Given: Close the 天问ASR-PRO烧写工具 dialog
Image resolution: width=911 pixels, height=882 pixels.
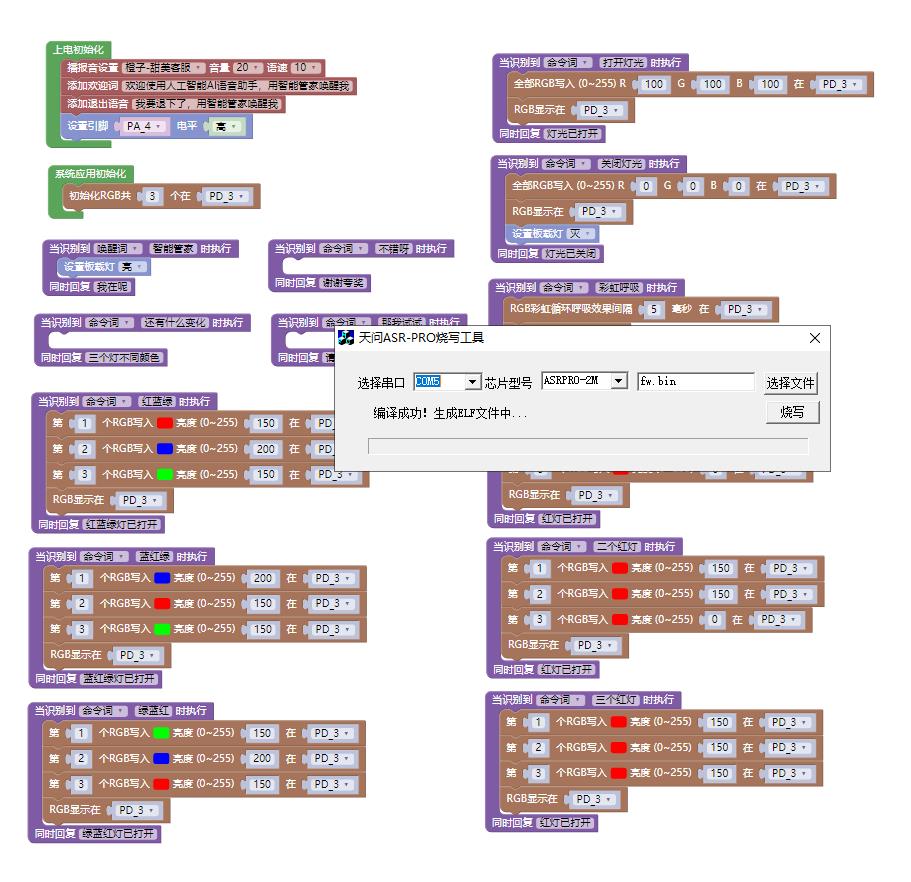Looking at the screenshot, I should 815,338.
